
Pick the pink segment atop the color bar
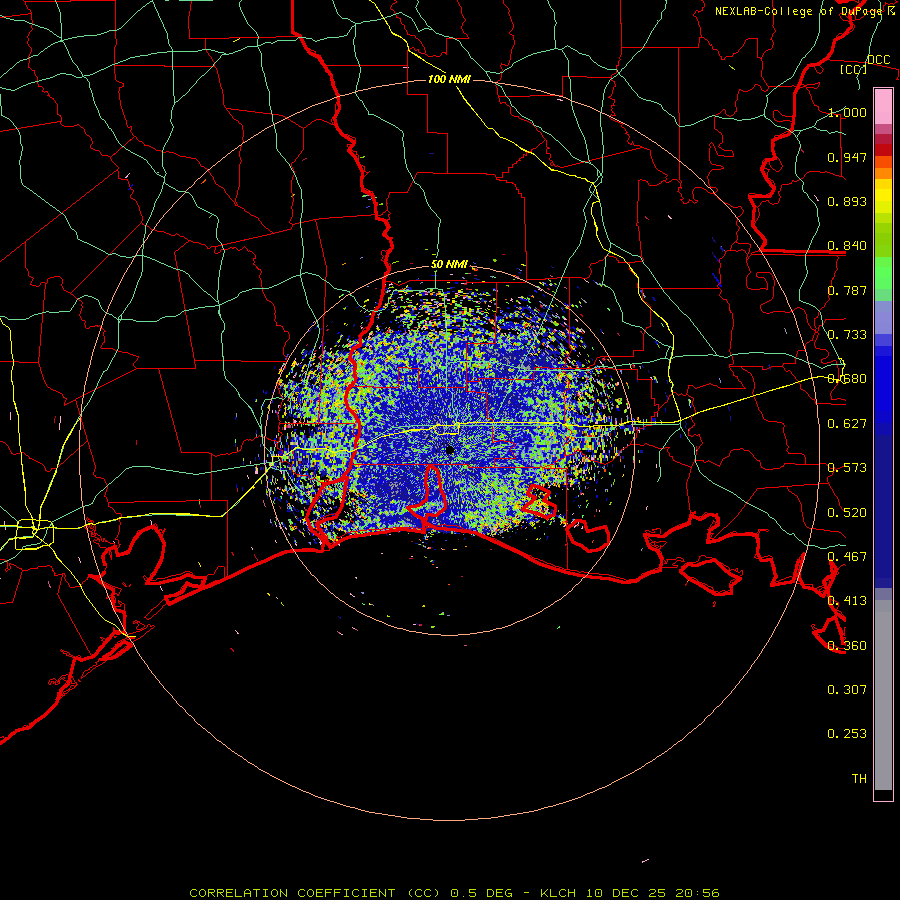[883, 107]
